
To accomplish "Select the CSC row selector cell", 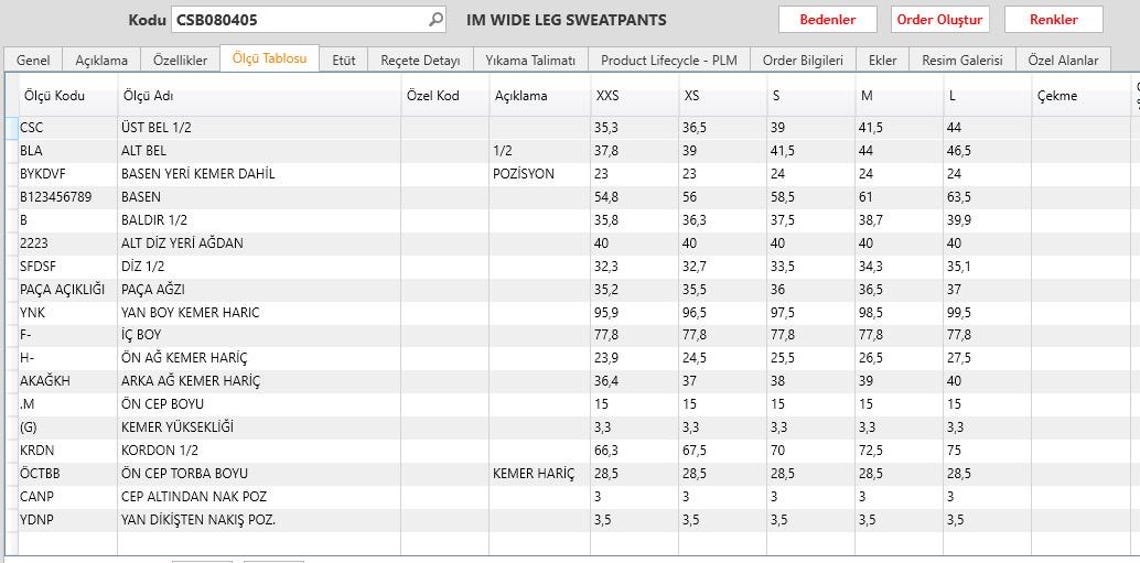I will pyautogui.click(x=12, y=127).
